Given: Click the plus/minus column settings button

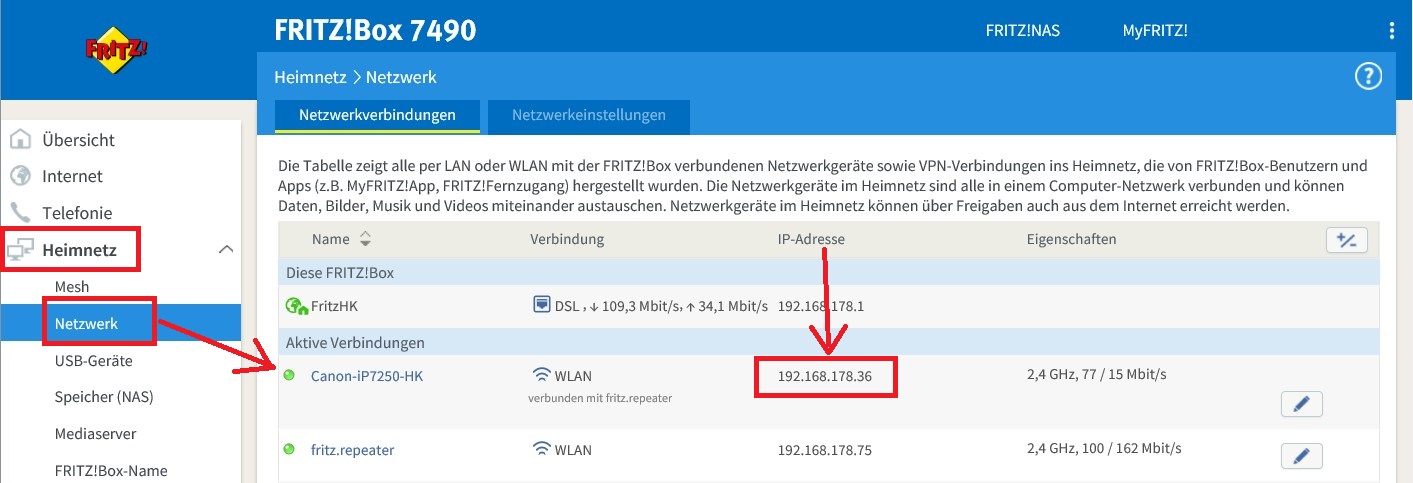Looking at the screenshot, I should pos(1346,240).
